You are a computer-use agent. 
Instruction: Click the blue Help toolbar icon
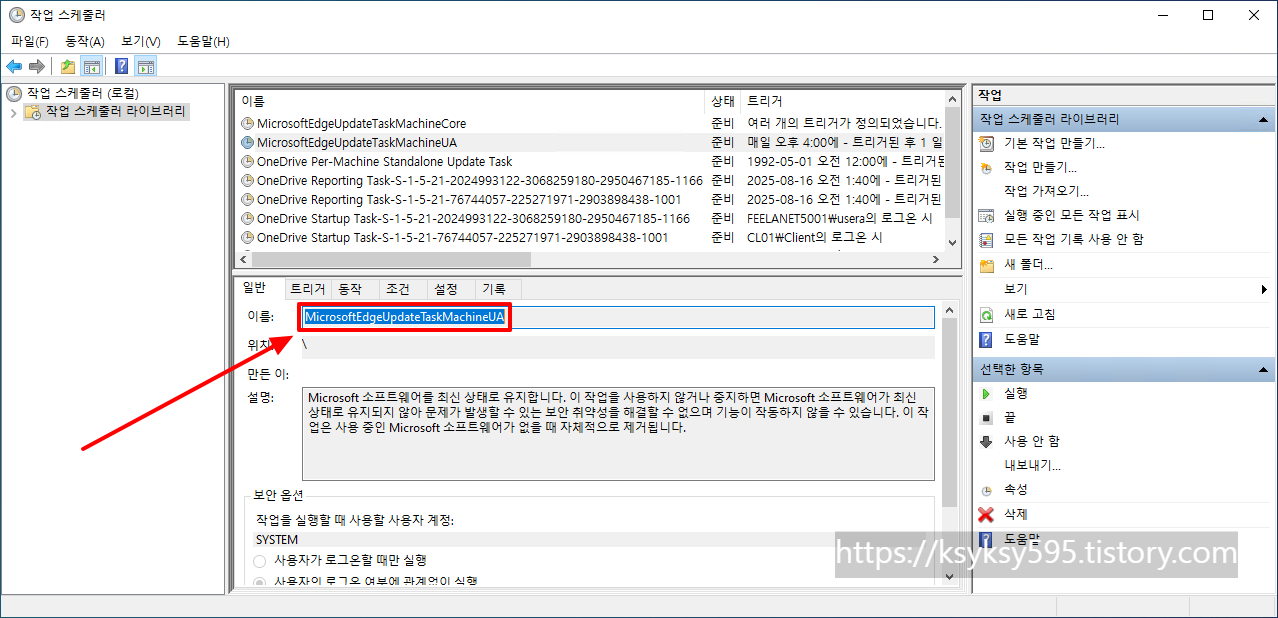[x=121, y=66]
